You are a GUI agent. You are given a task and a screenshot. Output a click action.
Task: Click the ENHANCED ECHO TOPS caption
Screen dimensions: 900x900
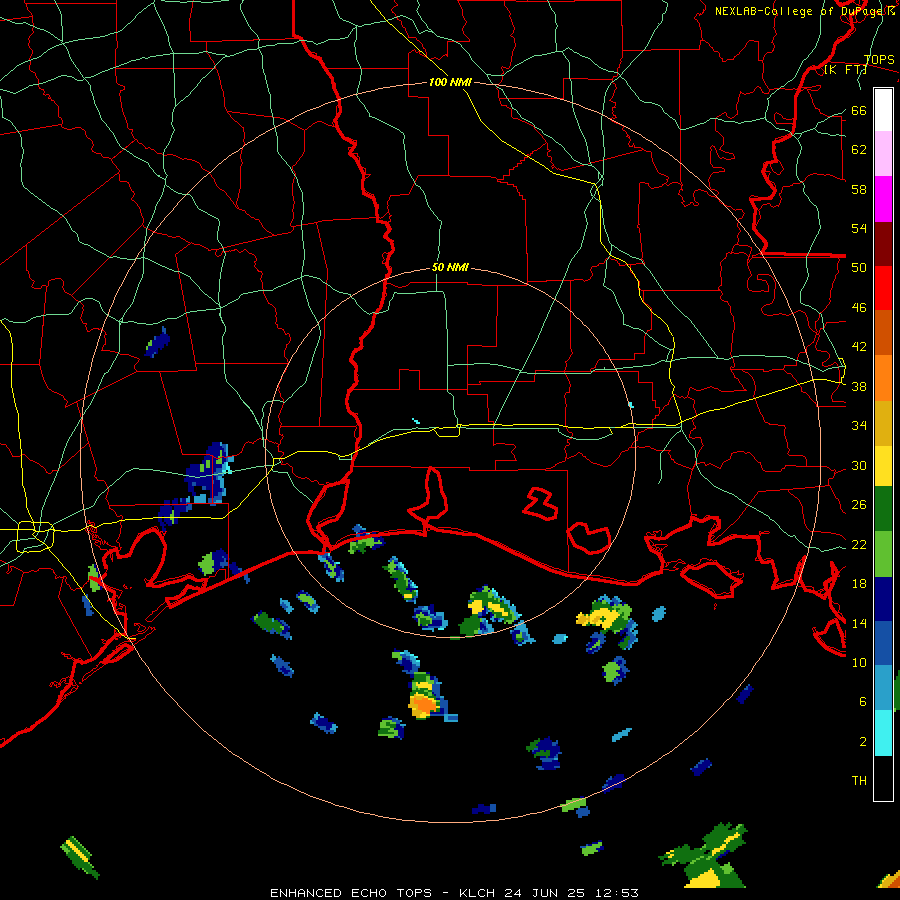(x=351, y=893)
